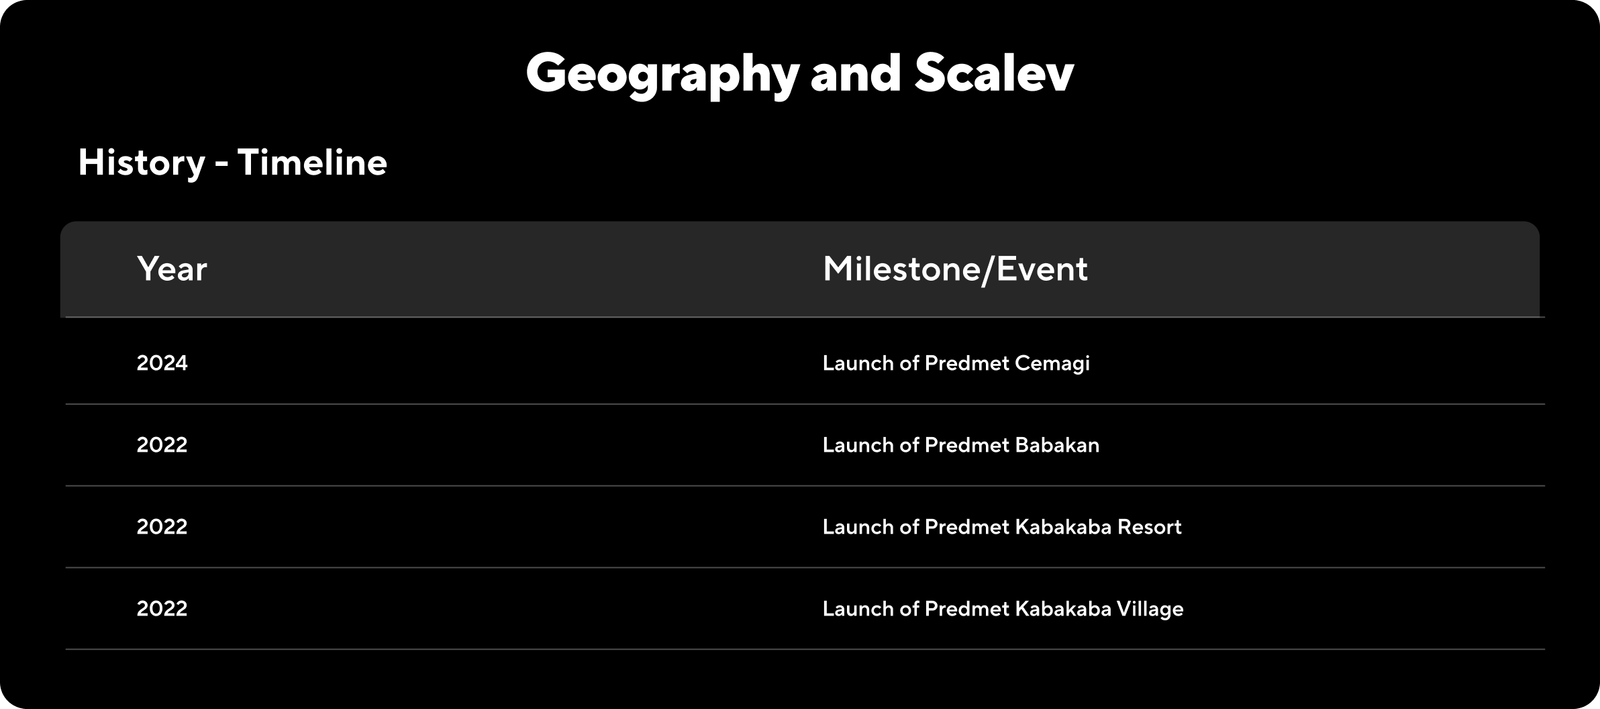Click the "Geography and Scalev" page title
Image resolution: width=1600 pixels, height=709 pixels.
point(799,73)
